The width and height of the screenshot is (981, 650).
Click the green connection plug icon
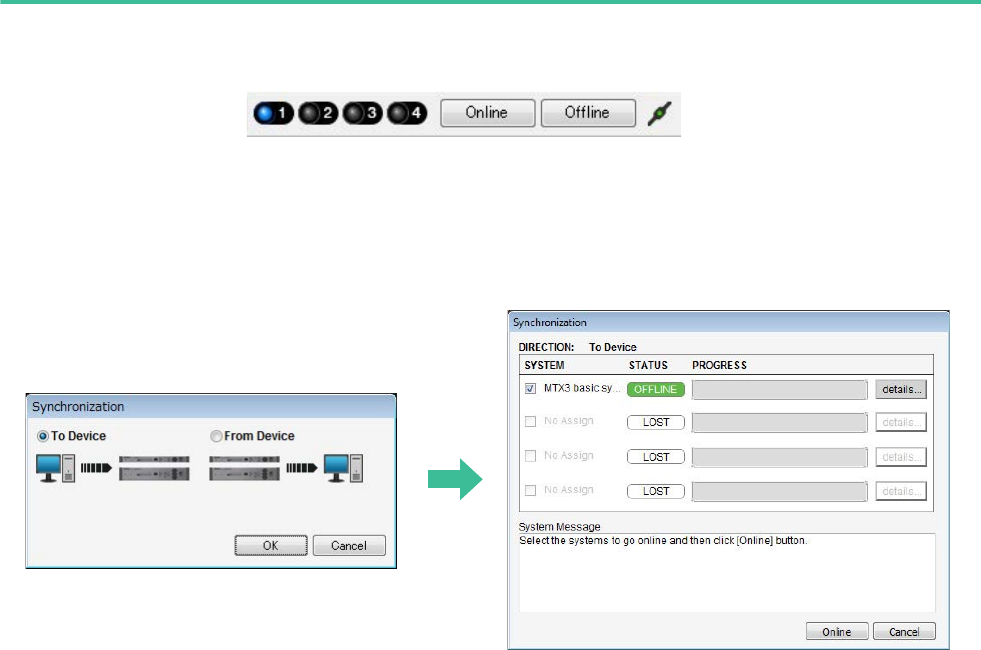pyautogui.click(x=659, y=113)
